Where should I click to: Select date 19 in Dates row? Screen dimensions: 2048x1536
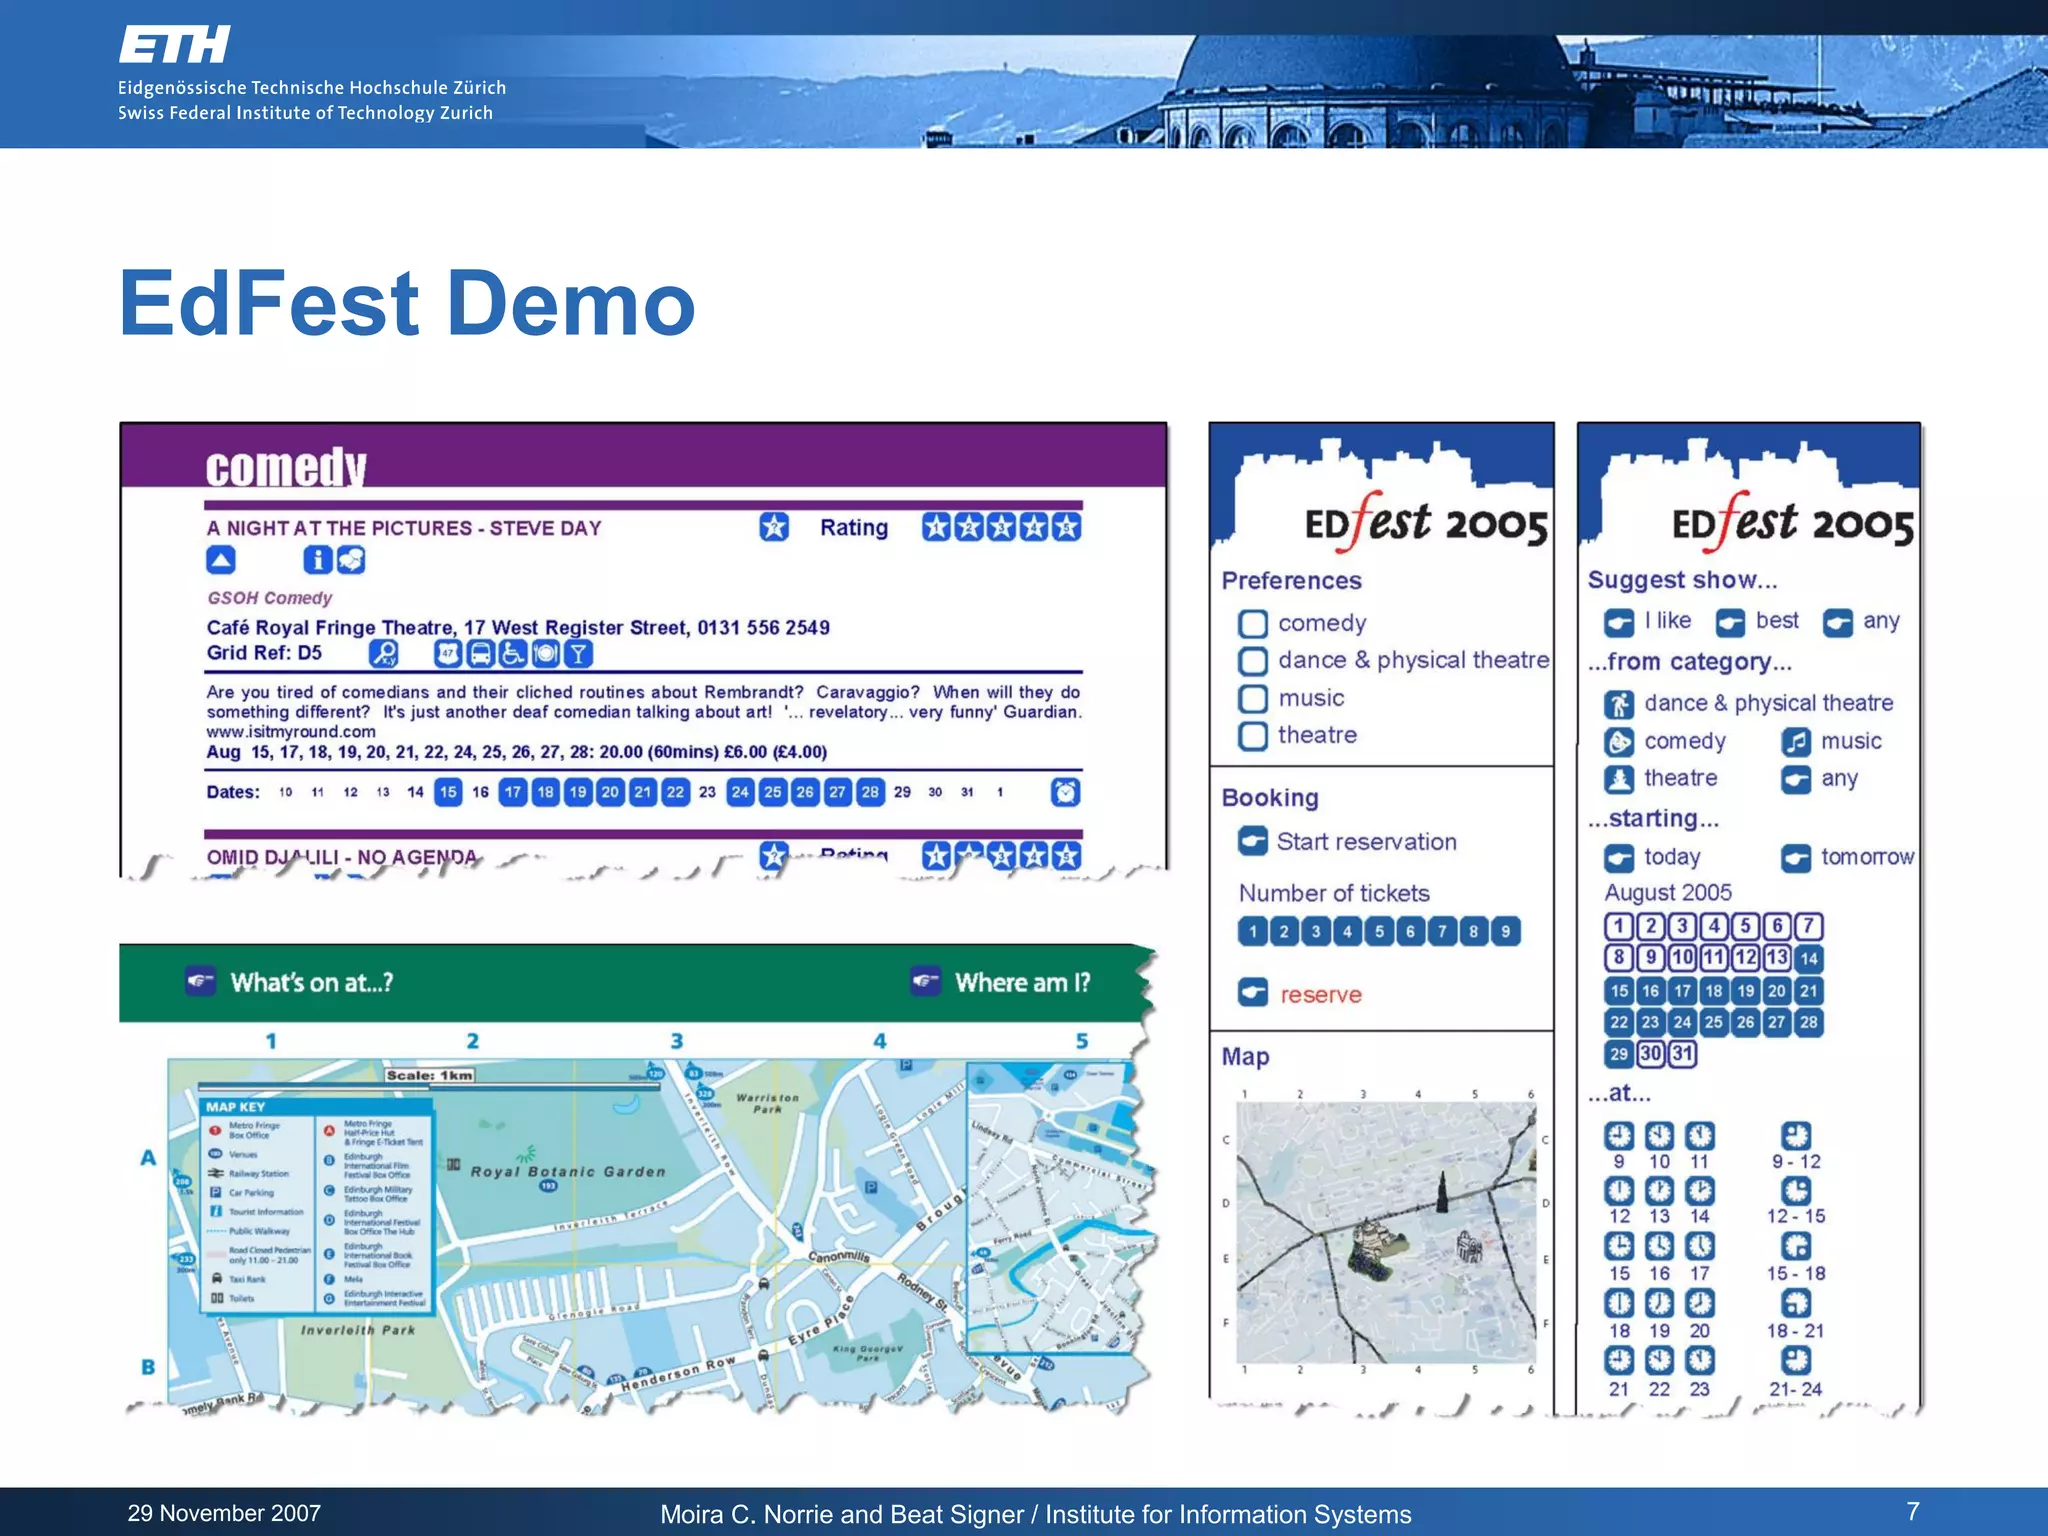coord(578,792)
